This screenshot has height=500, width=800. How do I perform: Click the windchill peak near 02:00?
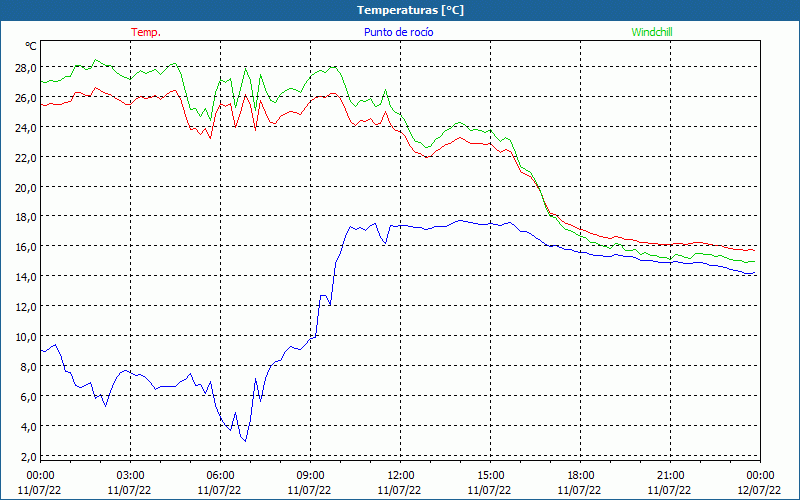(95, 60)
